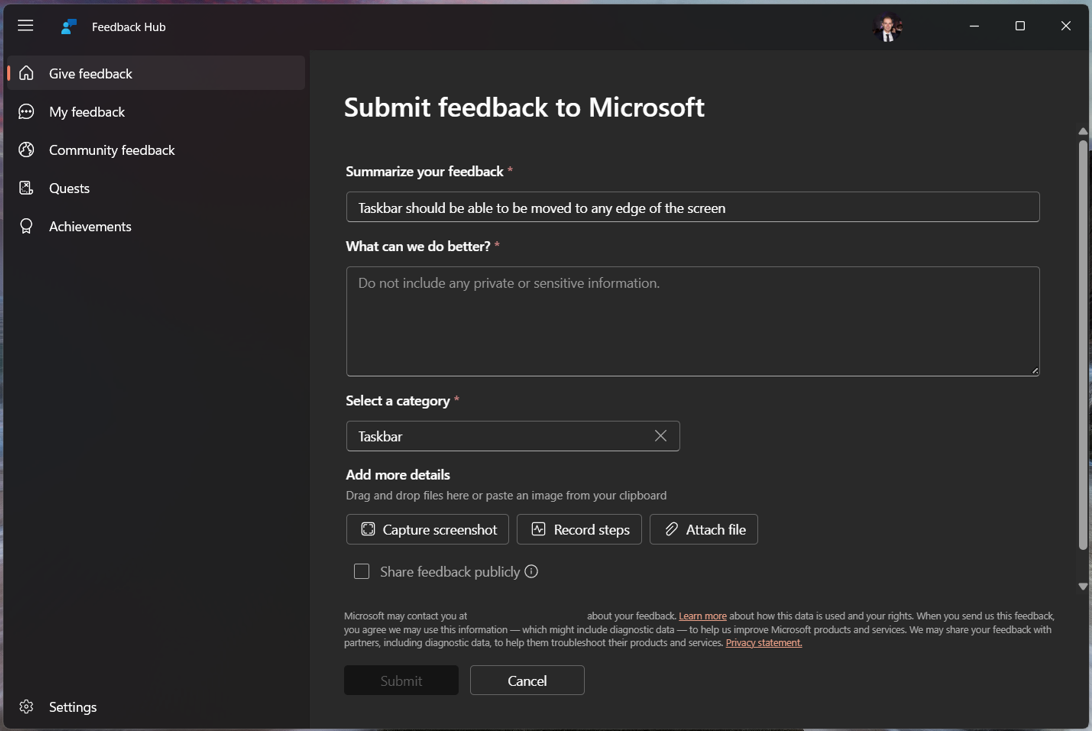Click the info icon beside Share feedback publicly
This screenshot has height=731, width=1092.
point(532,571)
